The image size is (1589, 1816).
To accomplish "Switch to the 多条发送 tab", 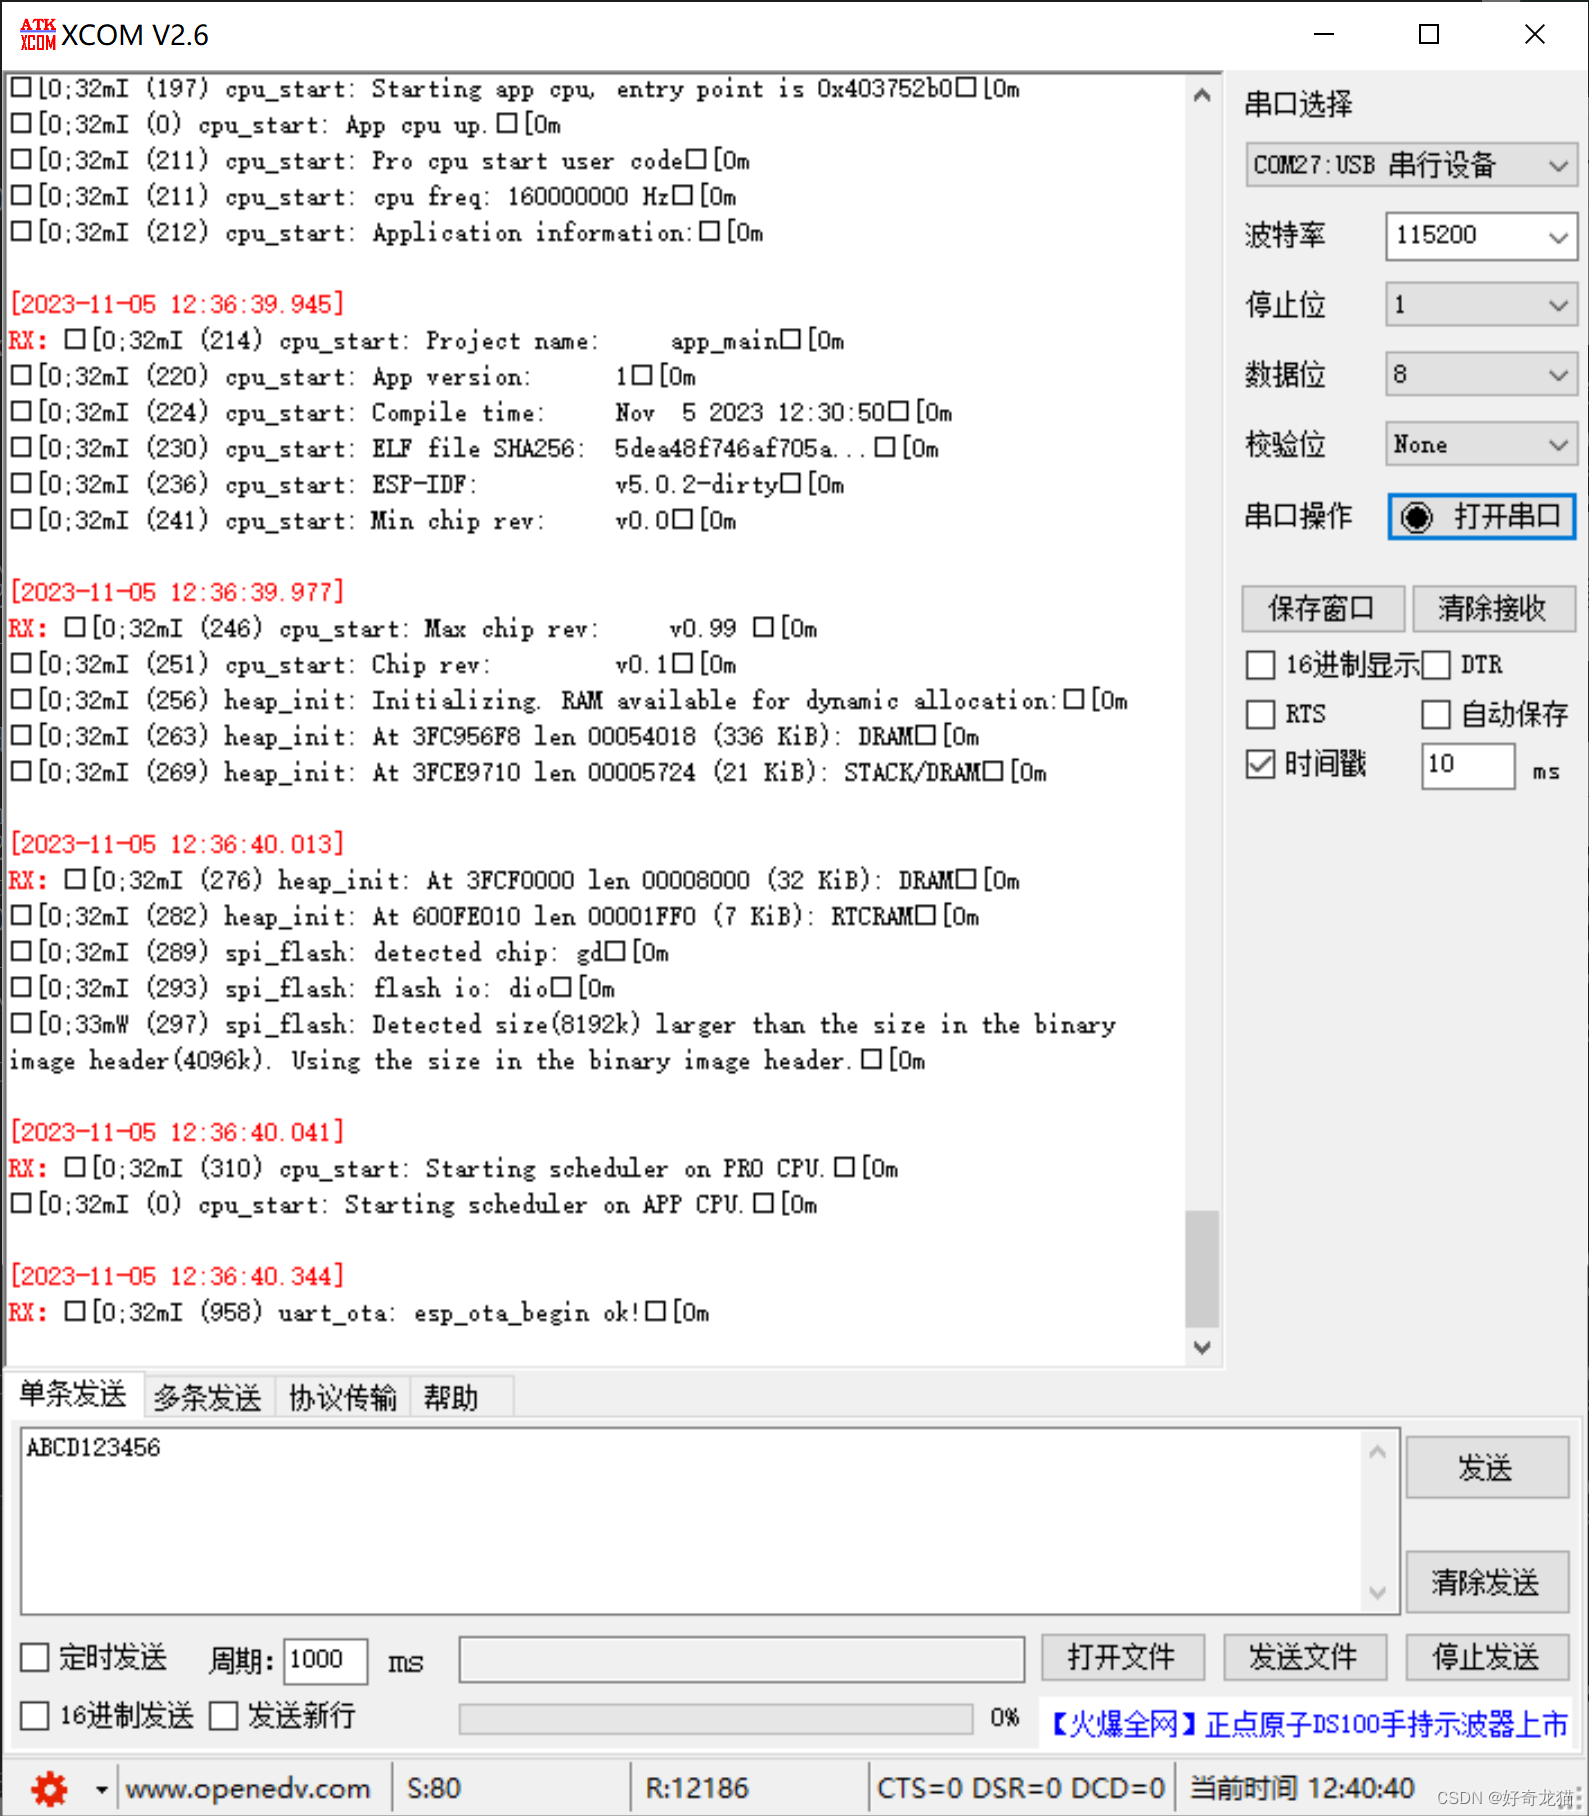I will pos(208,1397).
